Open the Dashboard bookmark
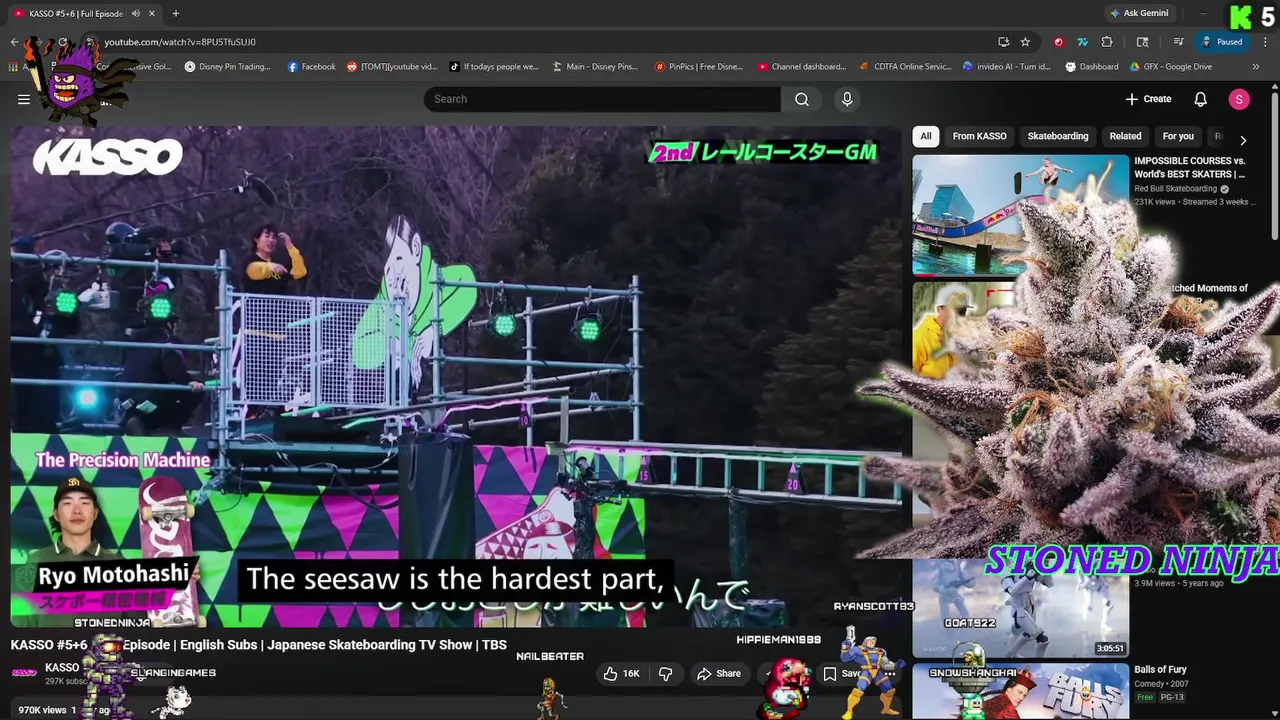Screen dimensions: 1280x720 [1091, 67]
